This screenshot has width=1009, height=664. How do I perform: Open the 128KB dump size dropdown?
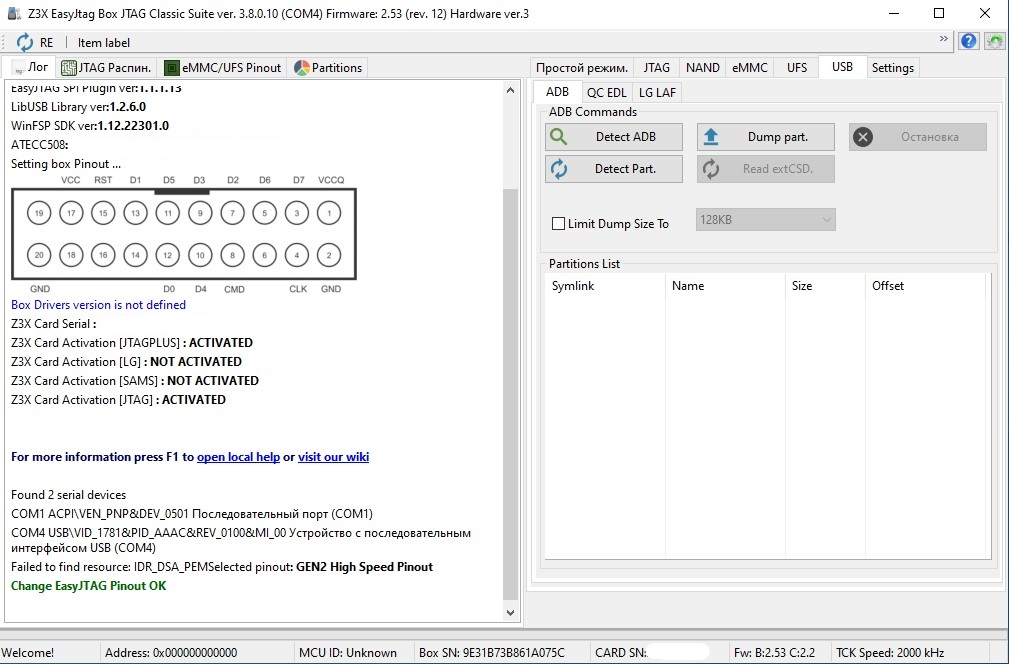click(x=766, y=219)
